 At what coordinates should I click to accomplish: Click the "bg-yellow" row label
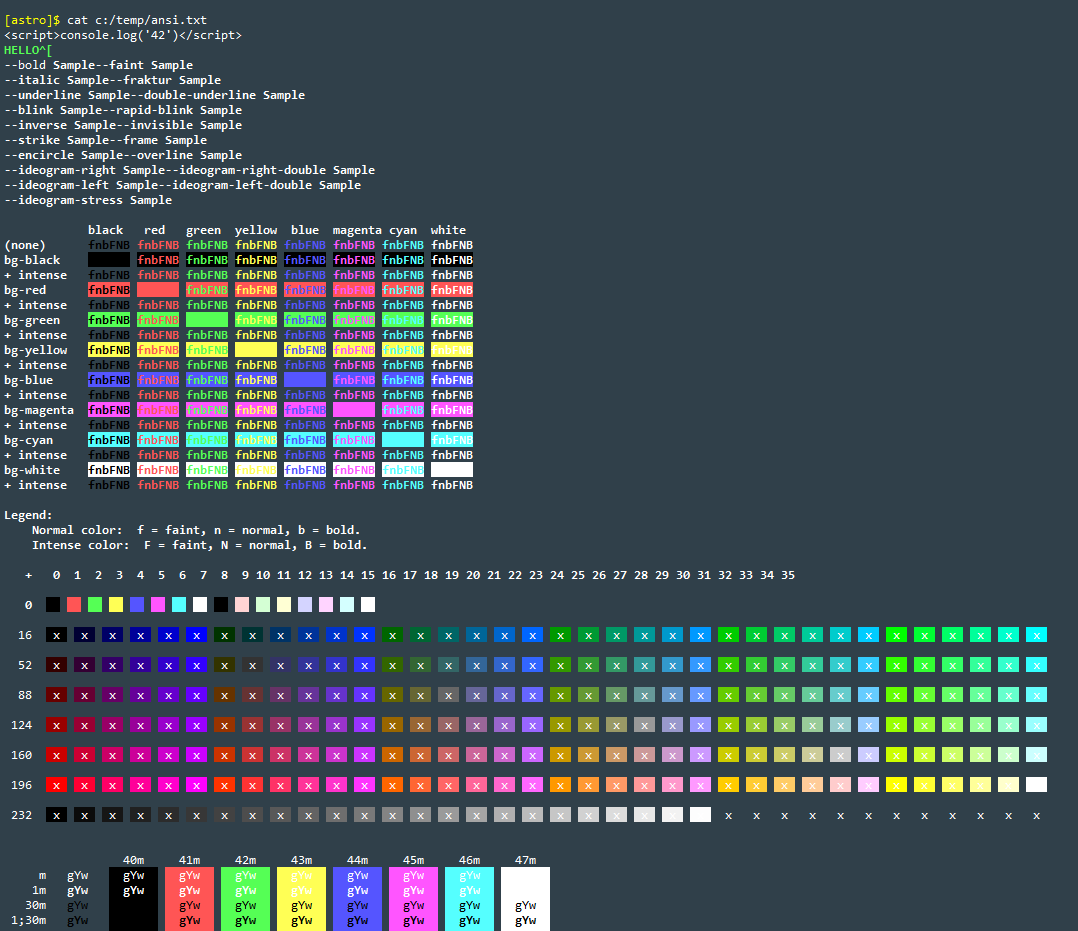[36, 350]
